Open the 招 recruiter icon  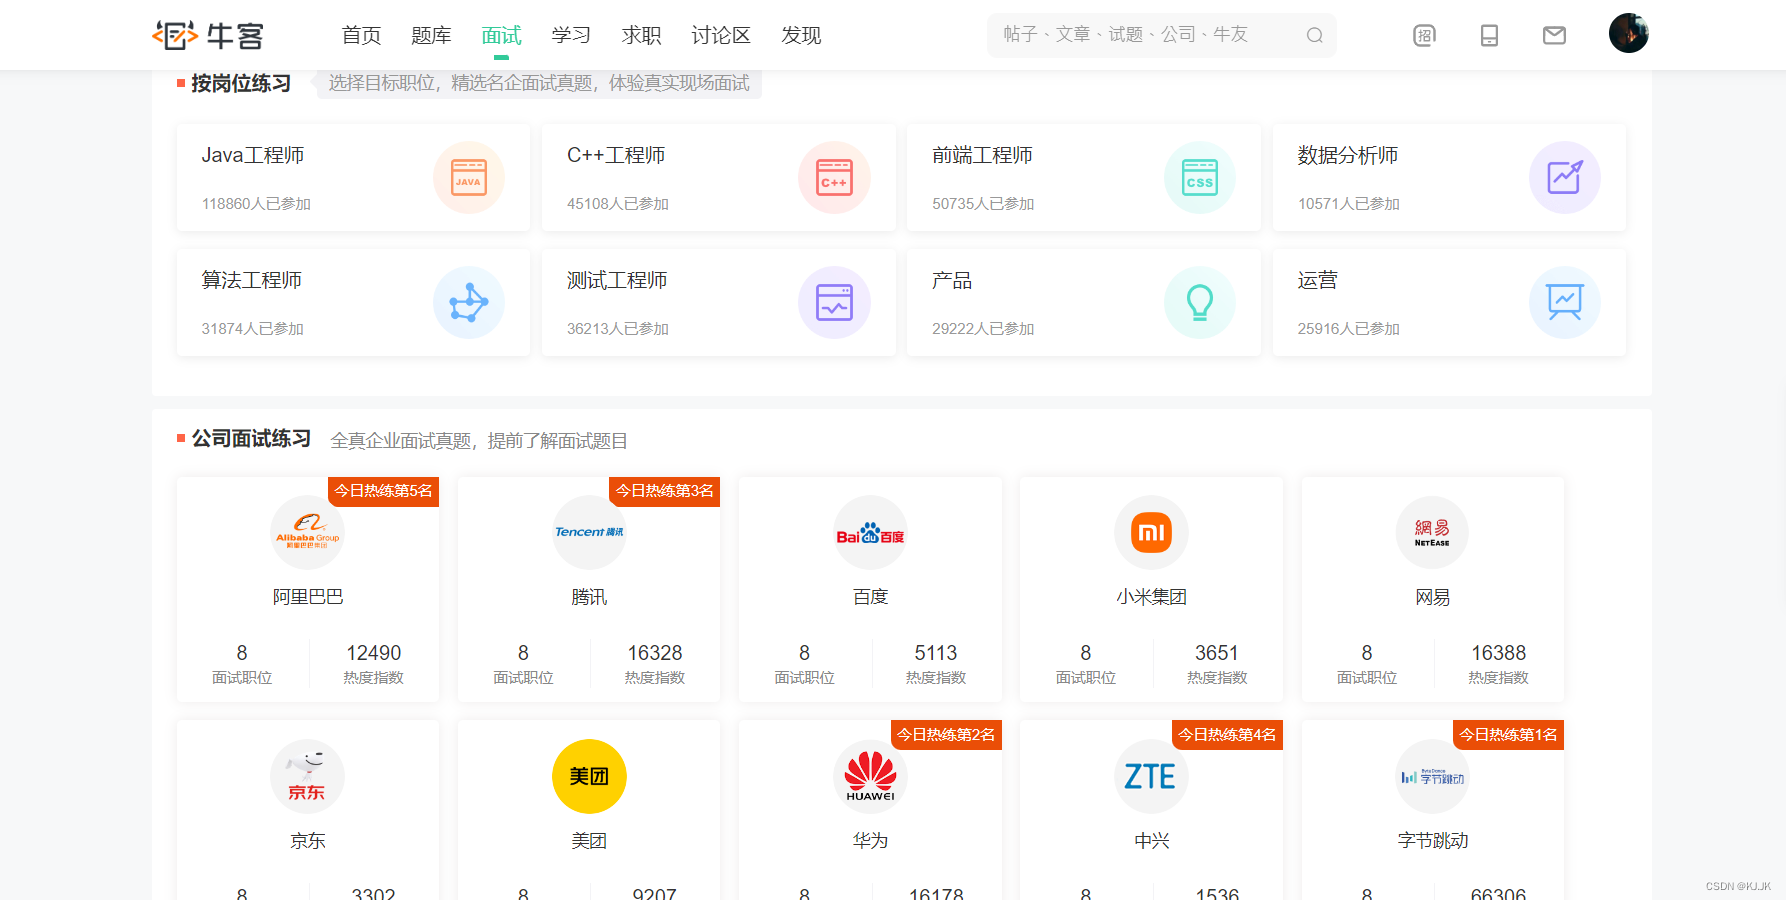click(1424, 36)
